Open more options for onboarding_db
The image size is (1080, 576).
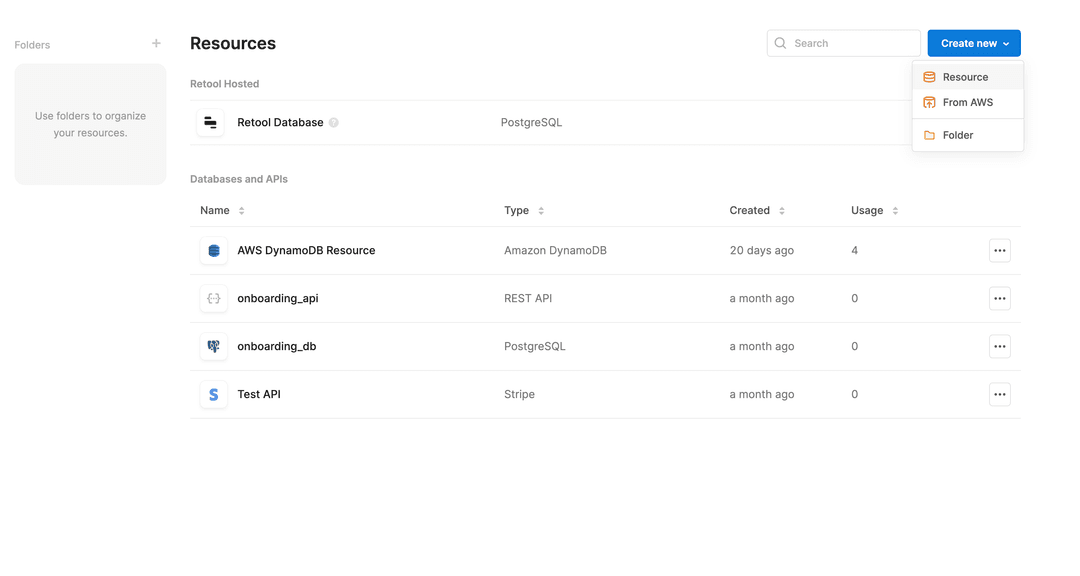999,347
